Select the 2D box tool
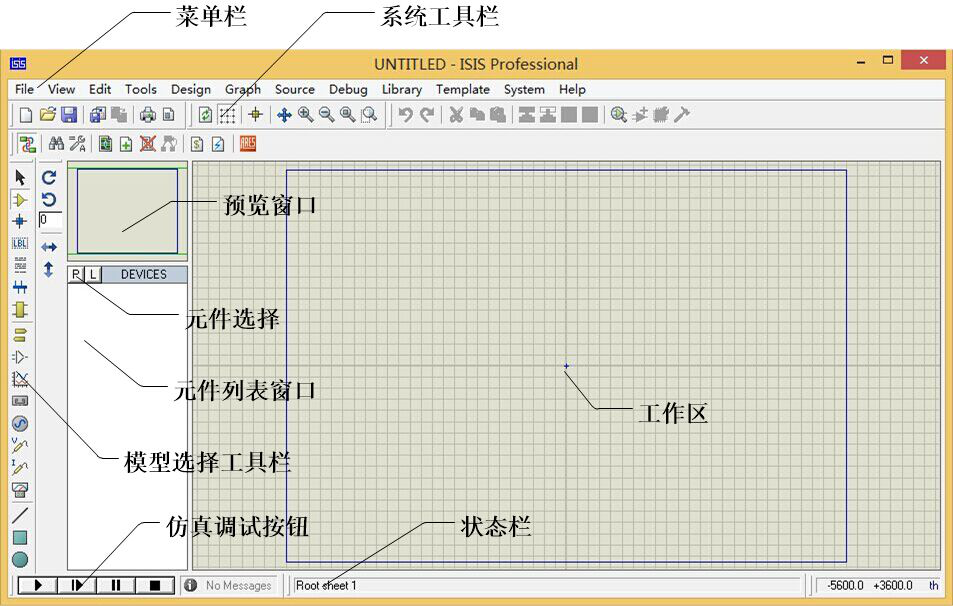Viewport: 953px width, 606px height. click(20, 537)
